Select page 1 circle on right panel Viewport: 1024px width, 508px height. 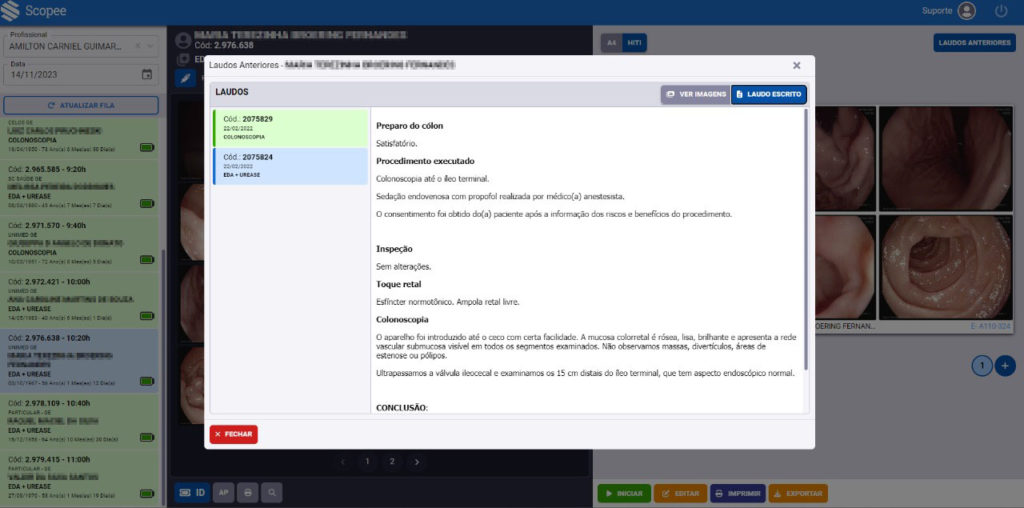pos(982,366)
